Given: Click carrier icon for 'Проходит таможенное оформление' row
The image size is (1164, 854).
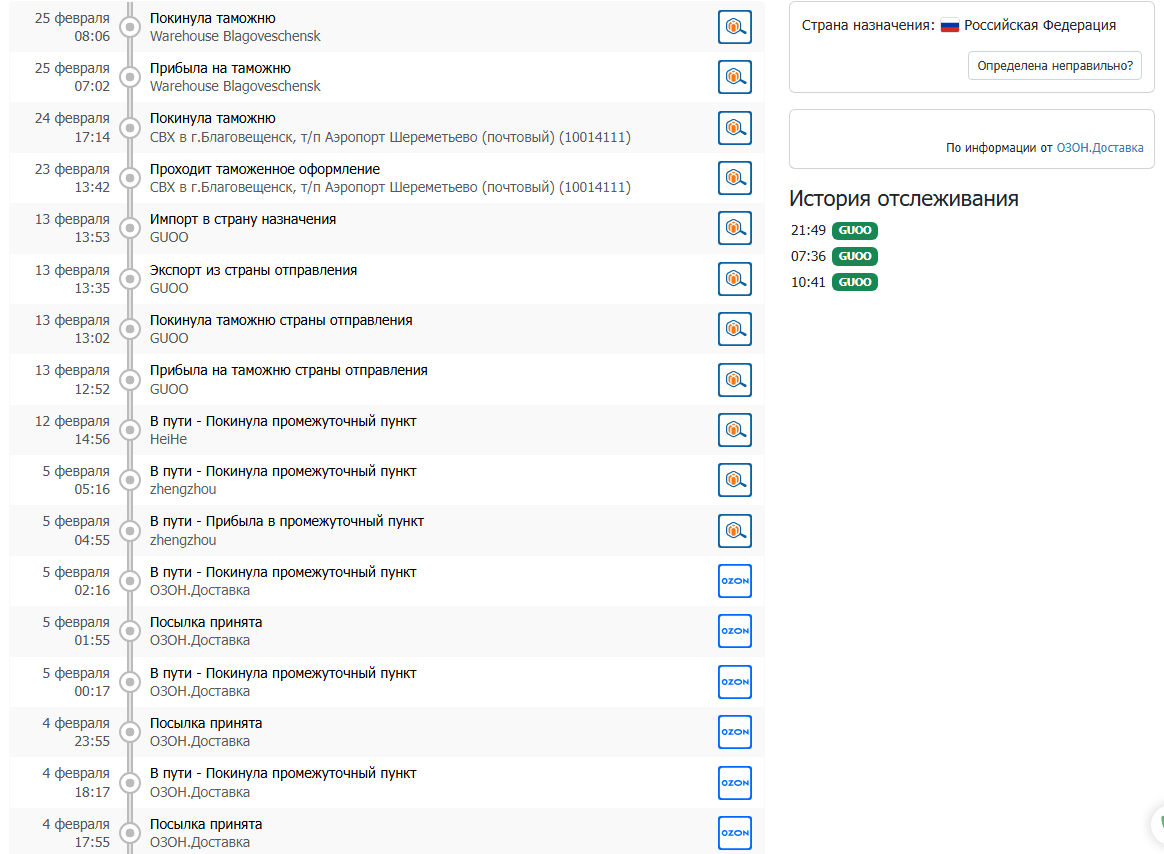Looking at the screenshot, I should coord(735,178).
